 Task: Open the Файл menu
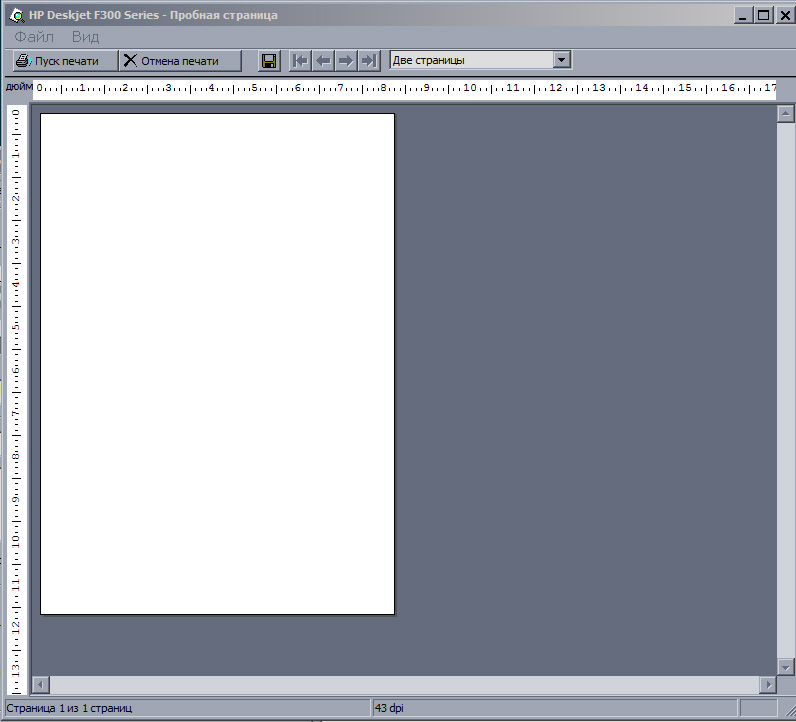[x=34, y=37]
